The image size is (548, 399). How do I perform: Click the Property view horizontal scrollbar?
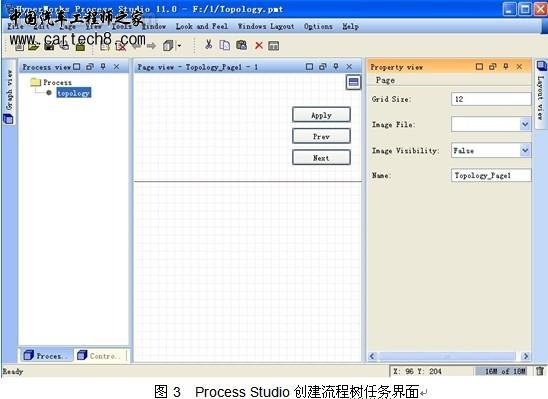(x=448, y=356)
